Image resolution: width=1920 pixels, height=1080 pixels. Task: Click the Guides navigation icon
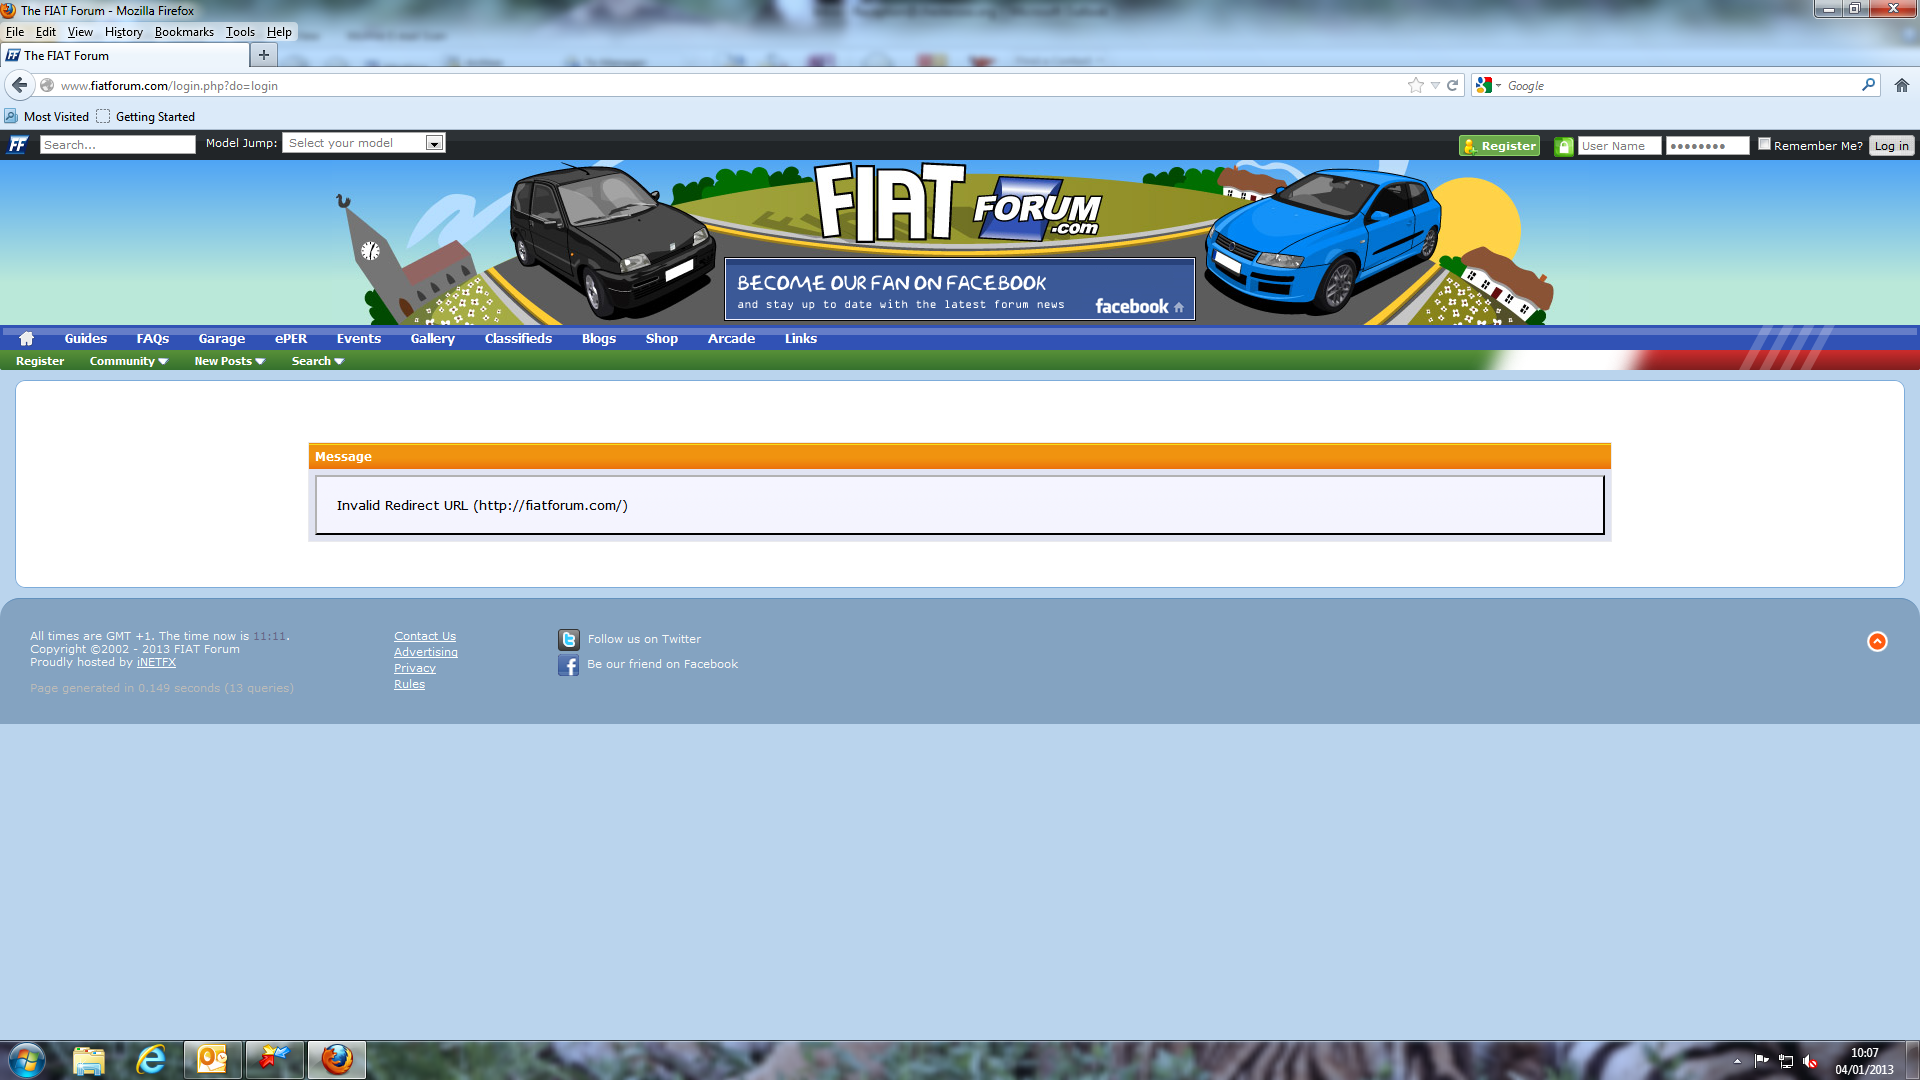click(86, 338)
